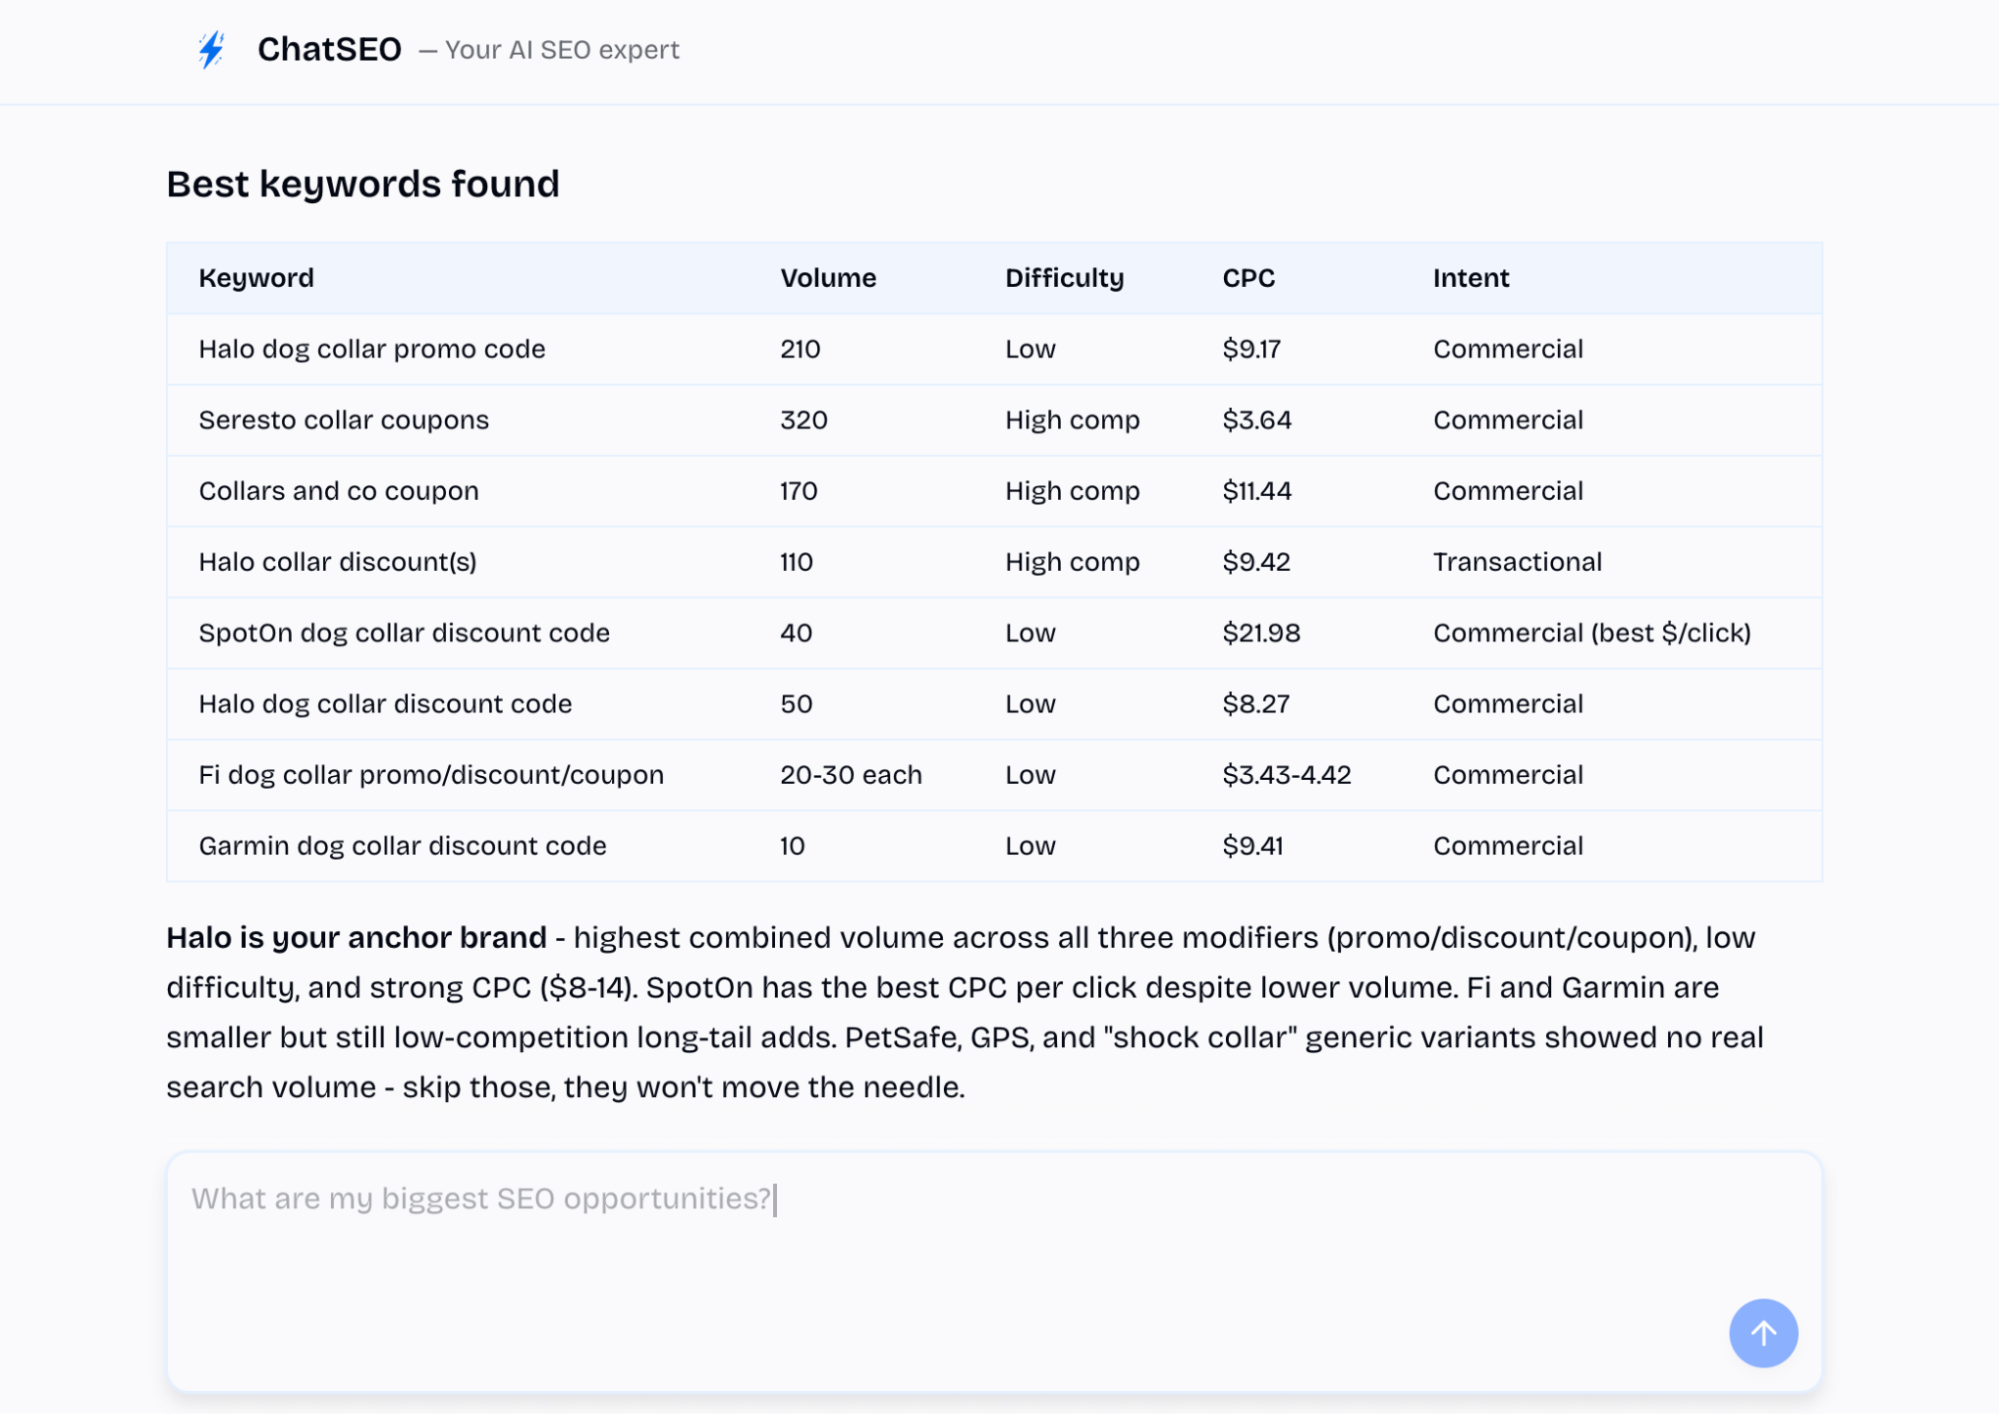
Task: Click 'Halo is your anchor brand' bold text
Action: (x=356, y=938)
